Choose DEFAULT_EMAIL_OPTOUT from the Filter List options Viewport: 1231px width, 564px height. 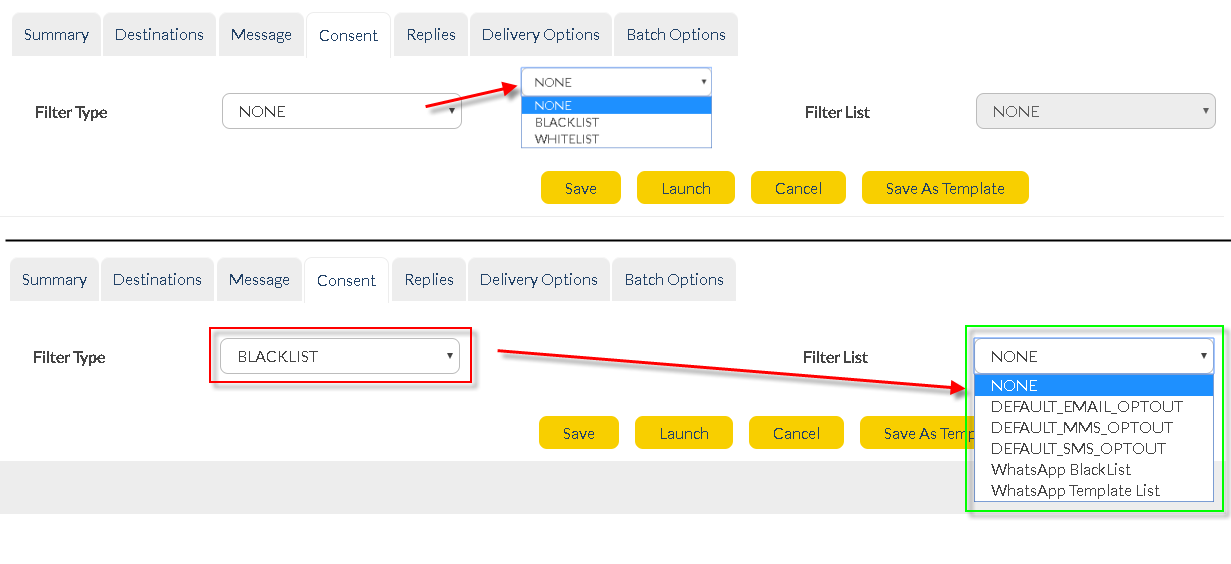point(1086,407)
